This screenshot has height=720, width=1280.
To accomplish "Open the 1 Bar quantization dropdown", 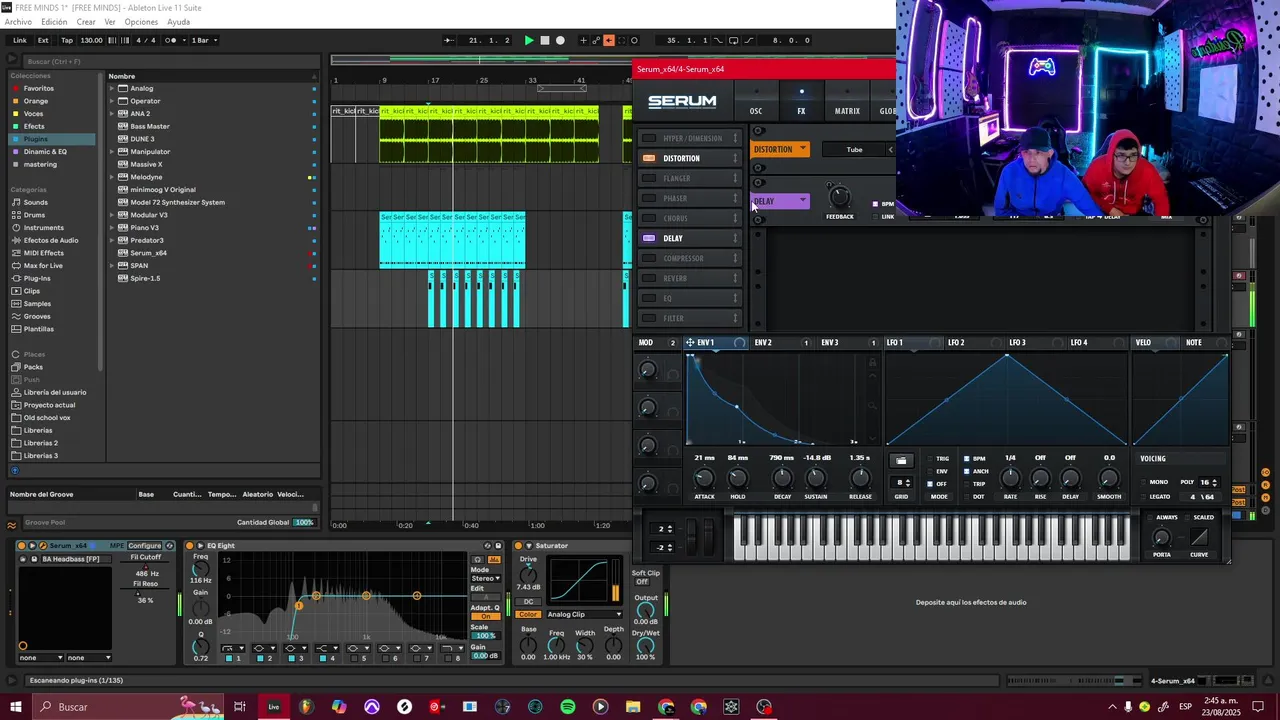I will [203, 40].
